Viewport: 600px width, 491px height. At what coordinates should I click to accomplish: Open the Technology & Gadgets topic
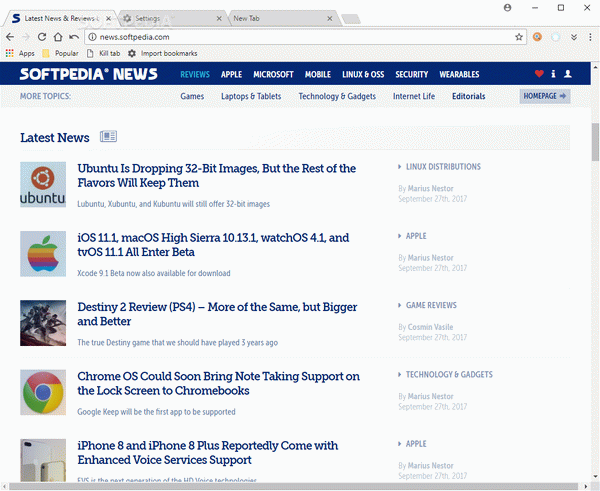(x=337, y=96)
